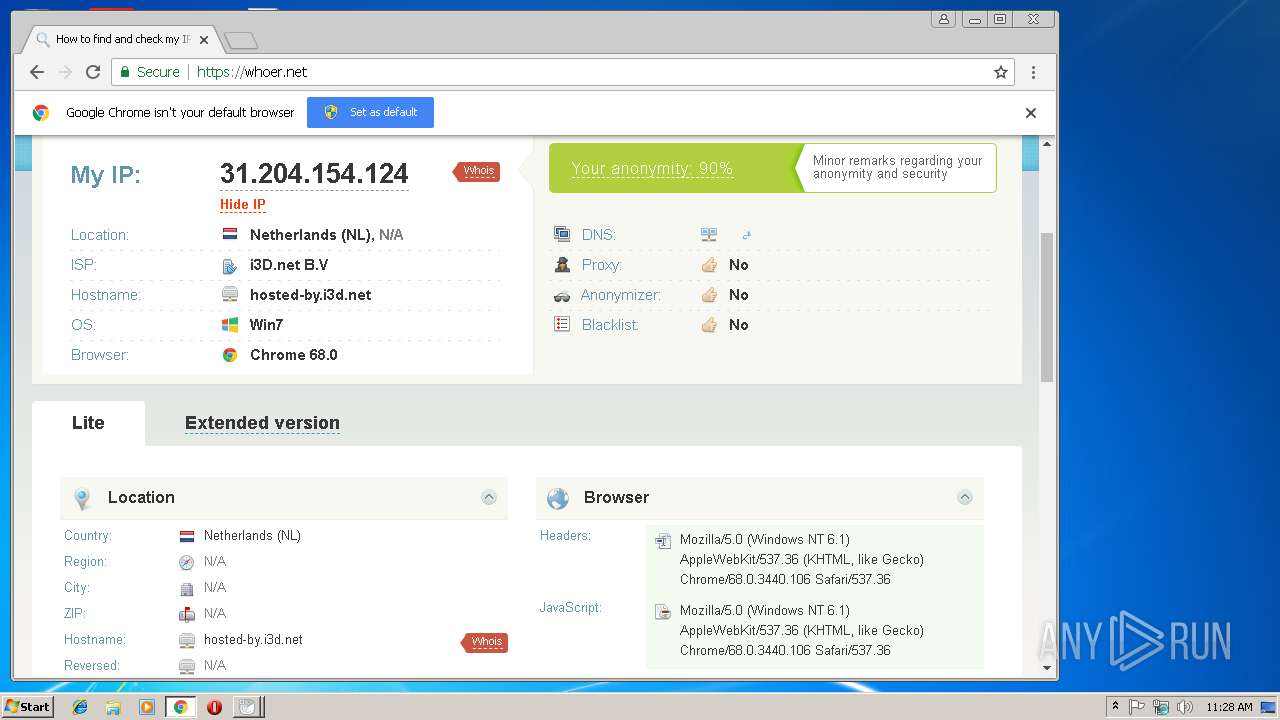Close the current browser tab
This screenshot has width=1280, height=720.
[x=204, y=40]
